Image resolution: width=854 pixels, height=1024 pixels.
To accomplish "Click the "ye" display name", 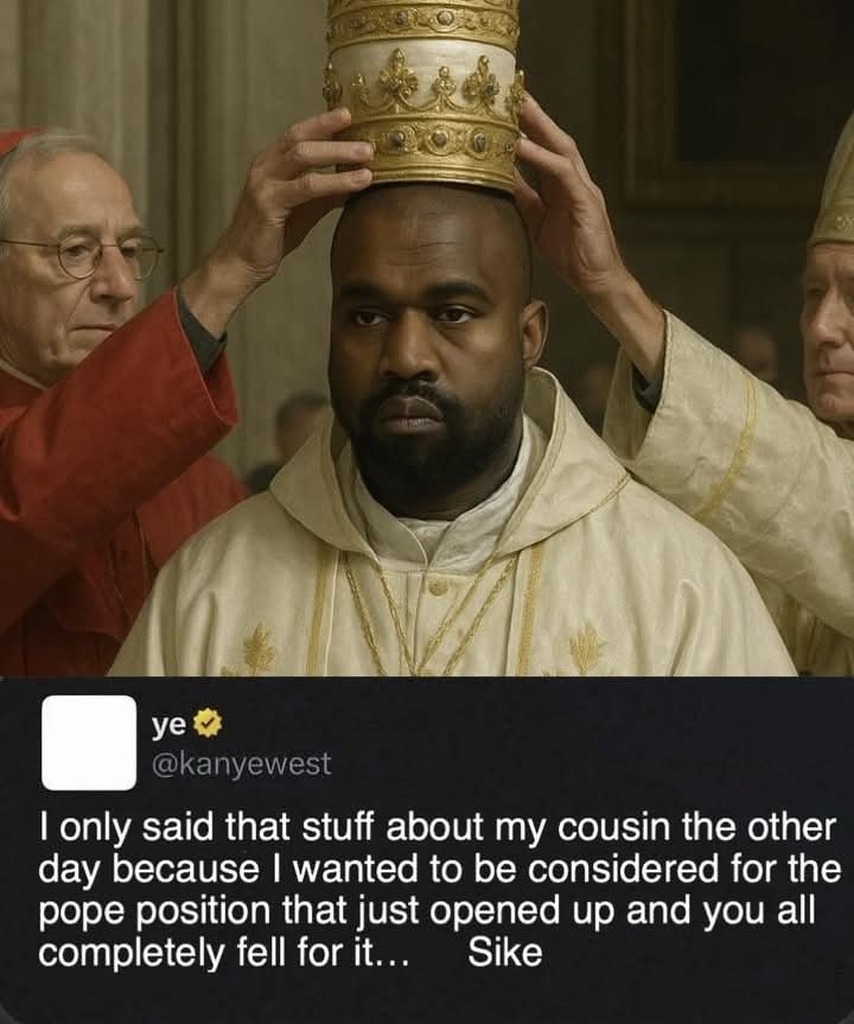I will tap(168, 726).
